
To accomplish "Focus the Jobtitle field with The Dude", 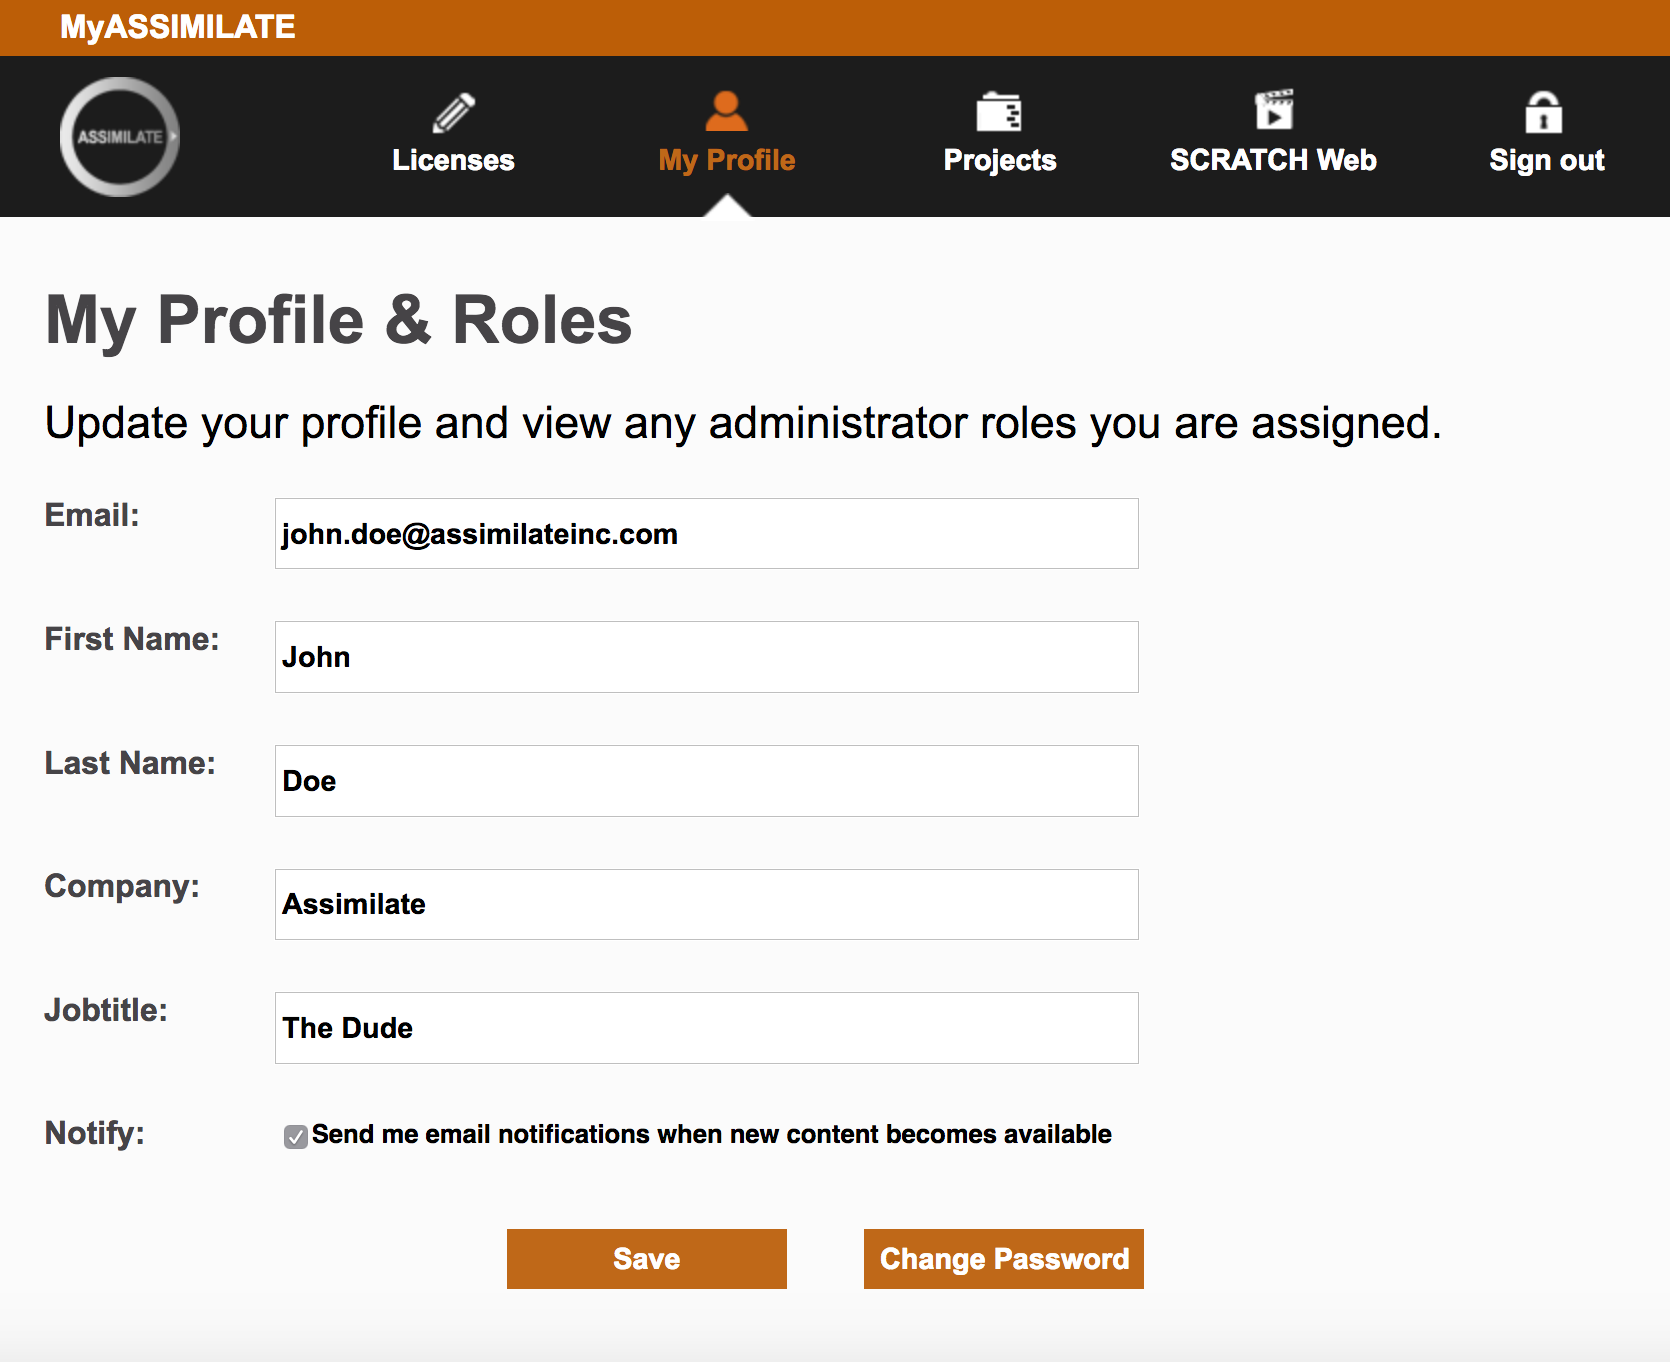I will click(707, 1028).
